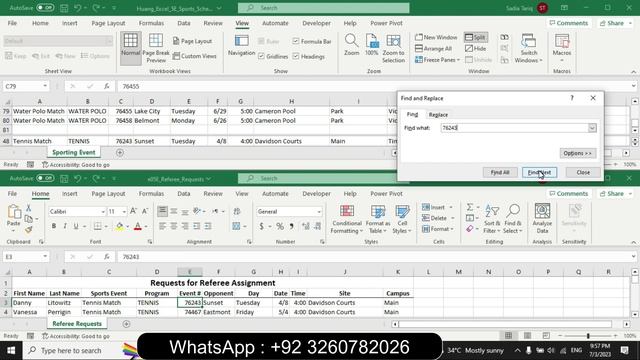Open a New Window
This screenshot has width=640, height=360.
(x=436, y=37)
